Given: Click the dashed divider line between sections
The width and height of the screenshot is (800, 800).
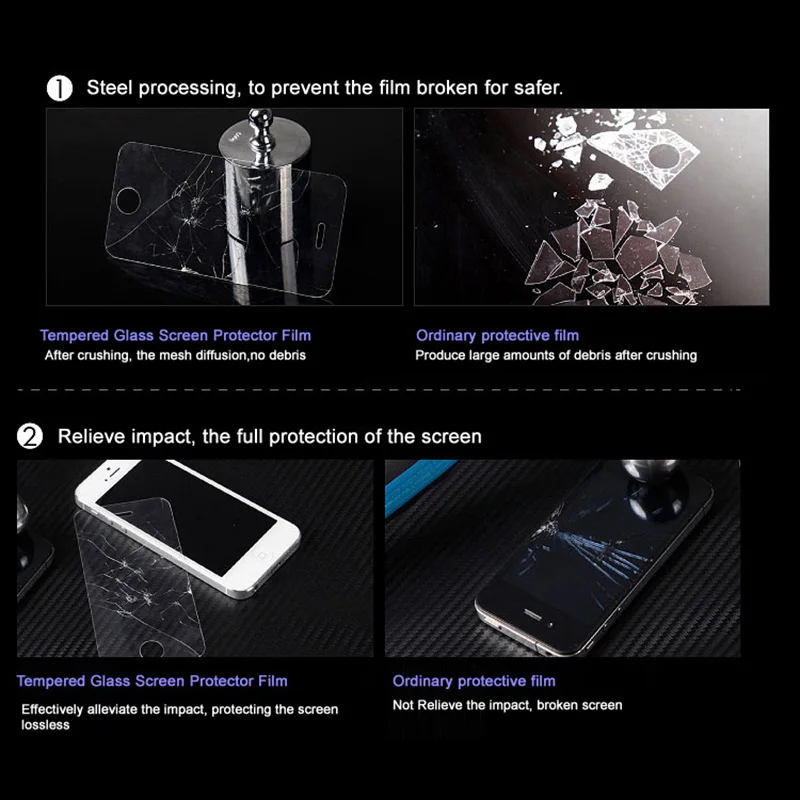Looking at the screenshot, I should (x=379, y=390).
